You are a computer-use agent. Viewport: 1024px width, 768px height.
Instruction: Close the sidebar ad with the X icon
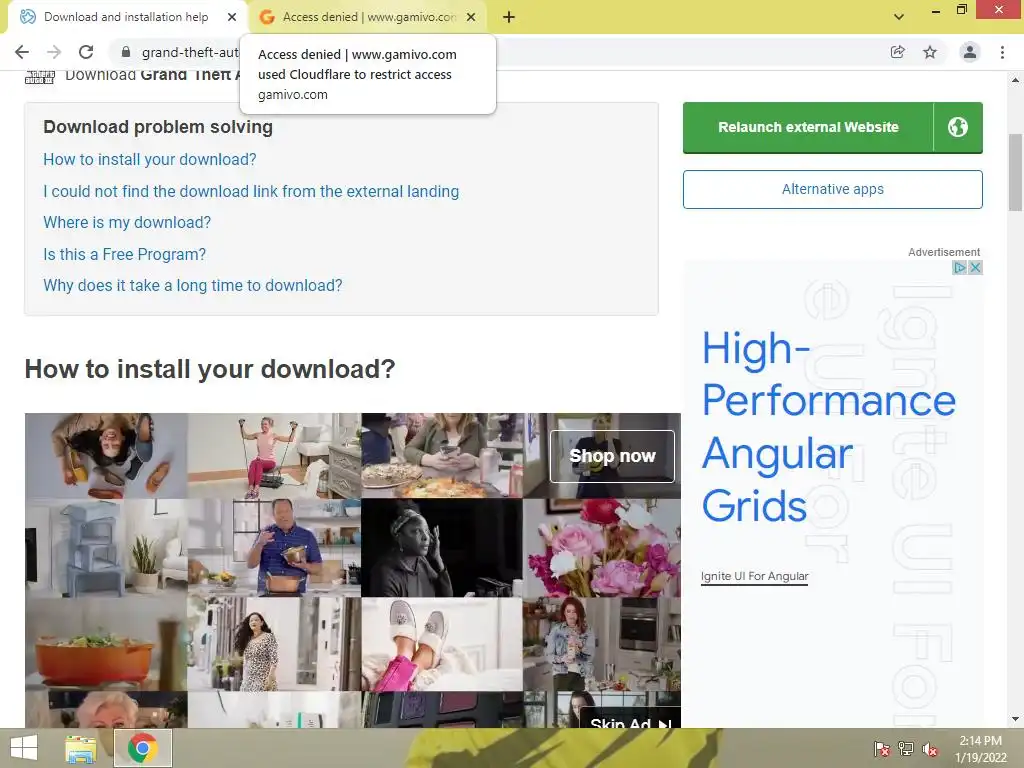click(x=975, y=268)
